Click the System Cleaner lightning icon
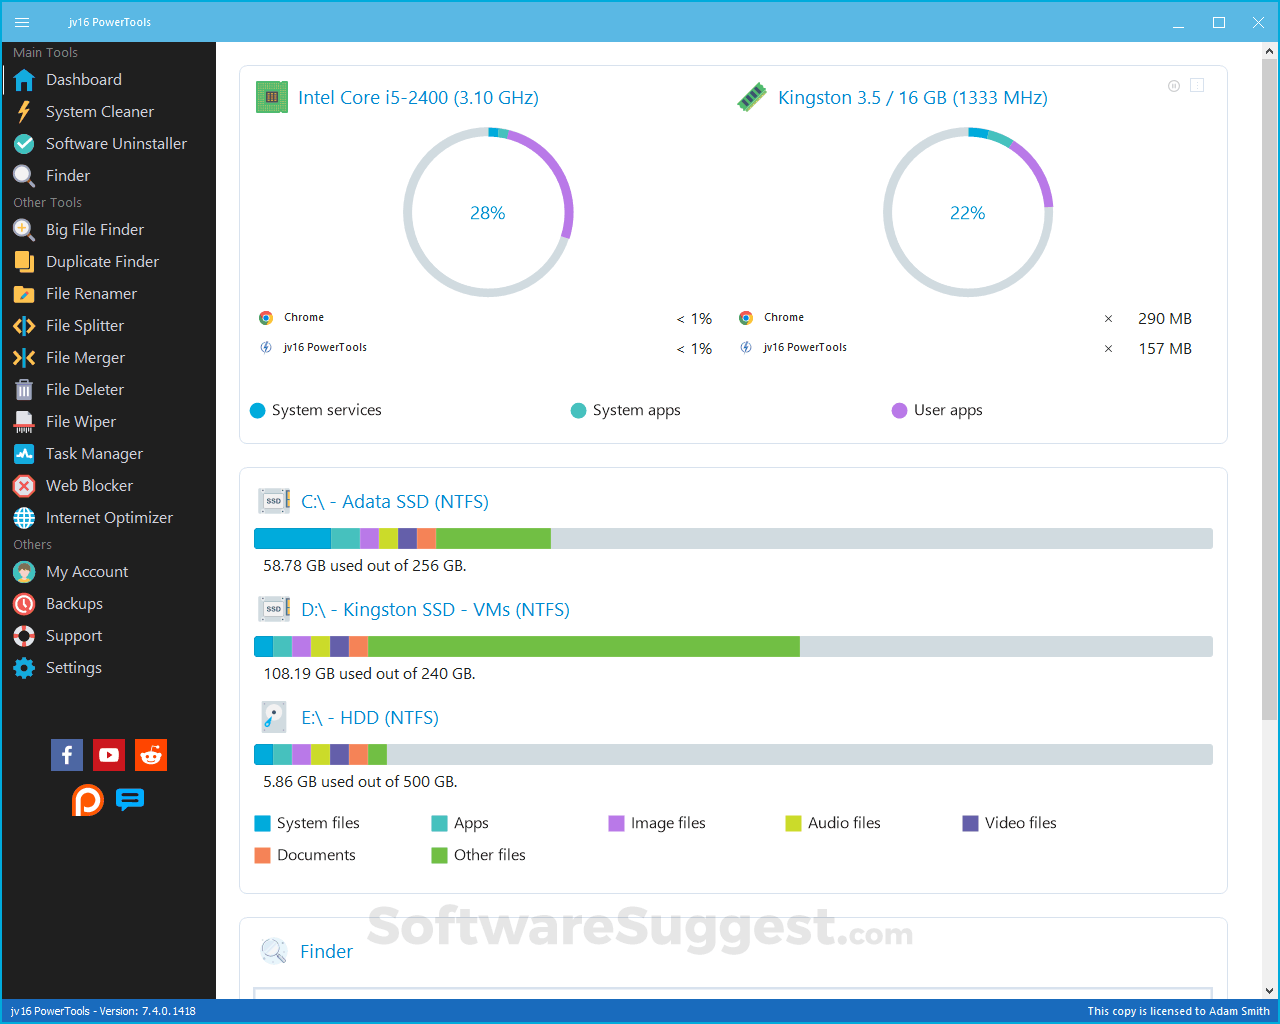 point(24,112)
